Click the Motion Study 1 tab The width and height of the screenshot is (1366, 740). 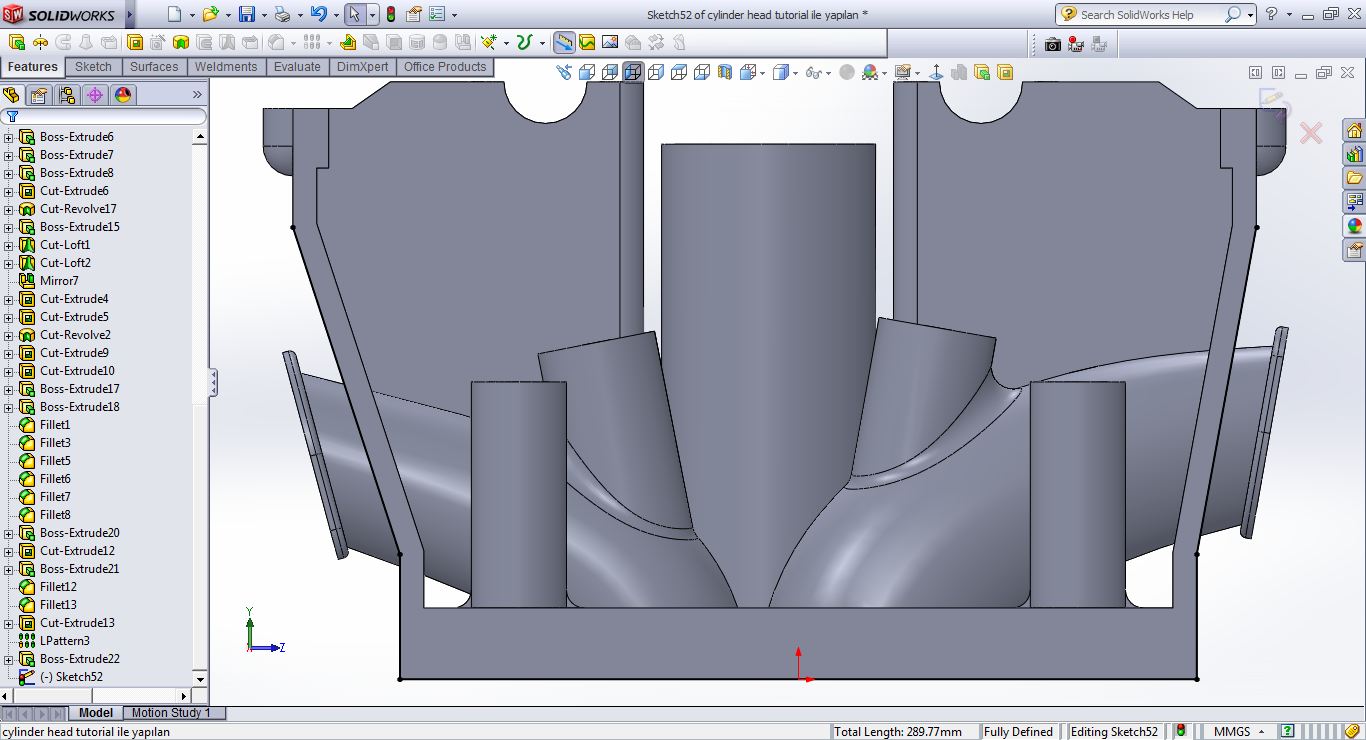(171, 713)
